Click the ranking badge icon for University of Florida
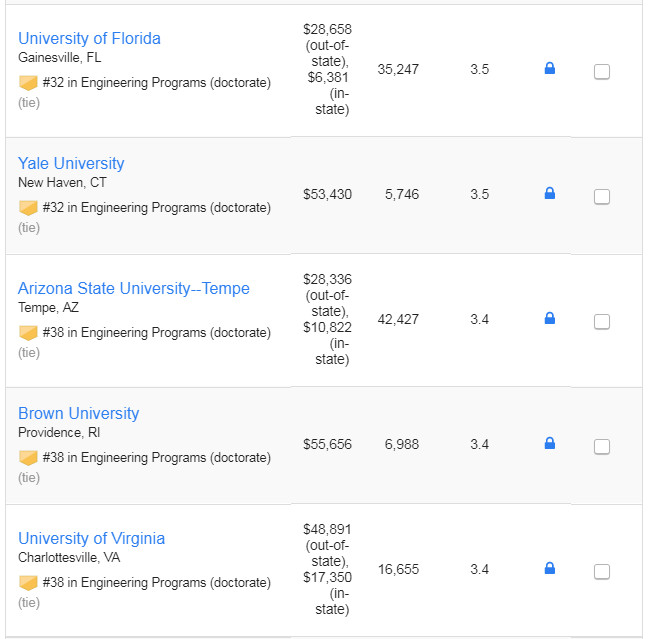Screen dimensions: 648x639 [x=28, y=83]
